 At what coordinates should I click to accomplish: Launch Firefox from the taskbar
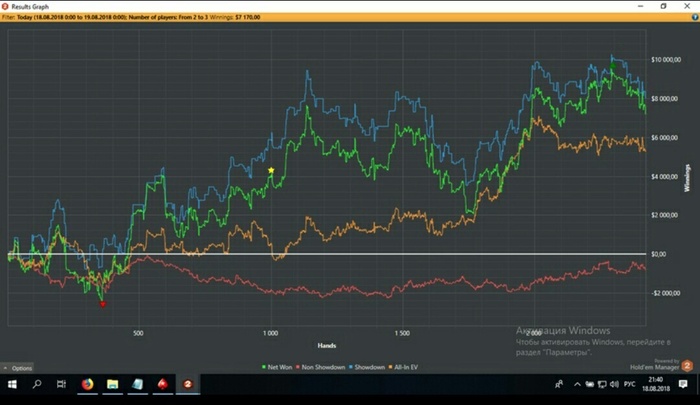pyautogui.click(x=88, y=384)
